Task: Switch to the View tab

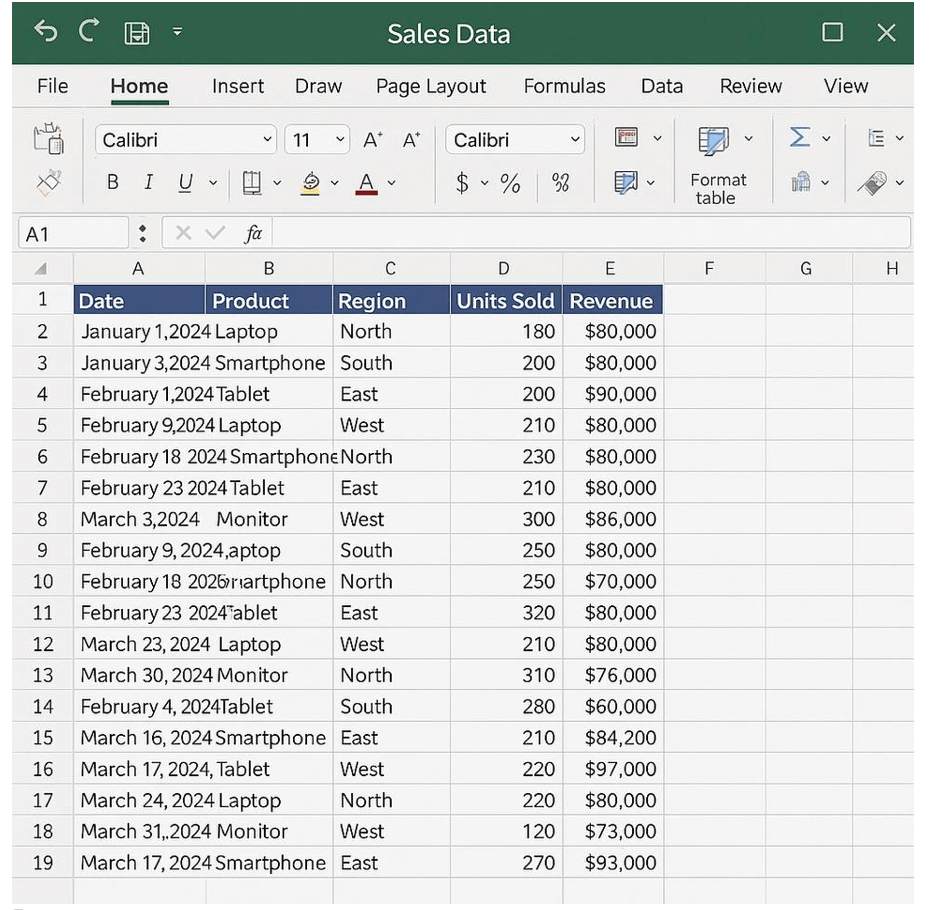Action: 846,86
